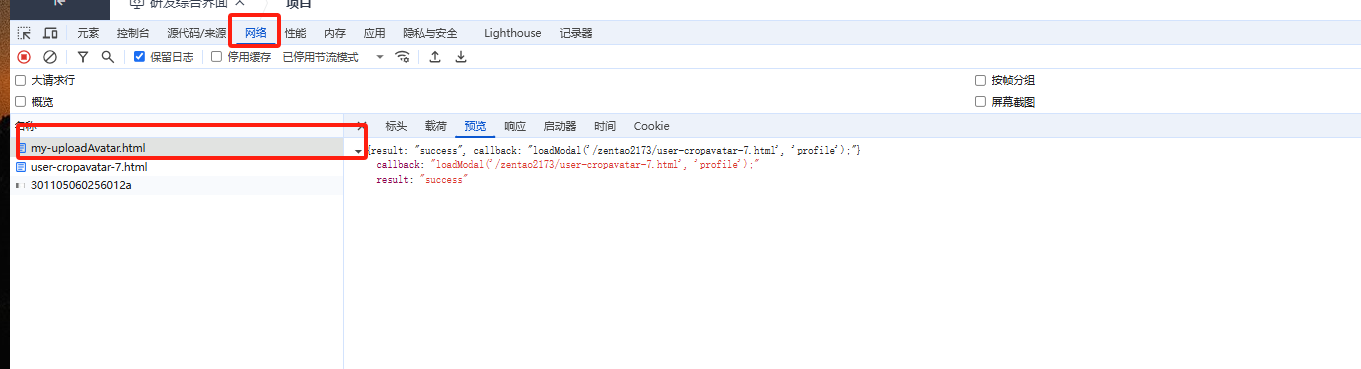Collapse the JSON result object triangle
This screenshot has width=1361, height=369.
[x=359, y=150]
